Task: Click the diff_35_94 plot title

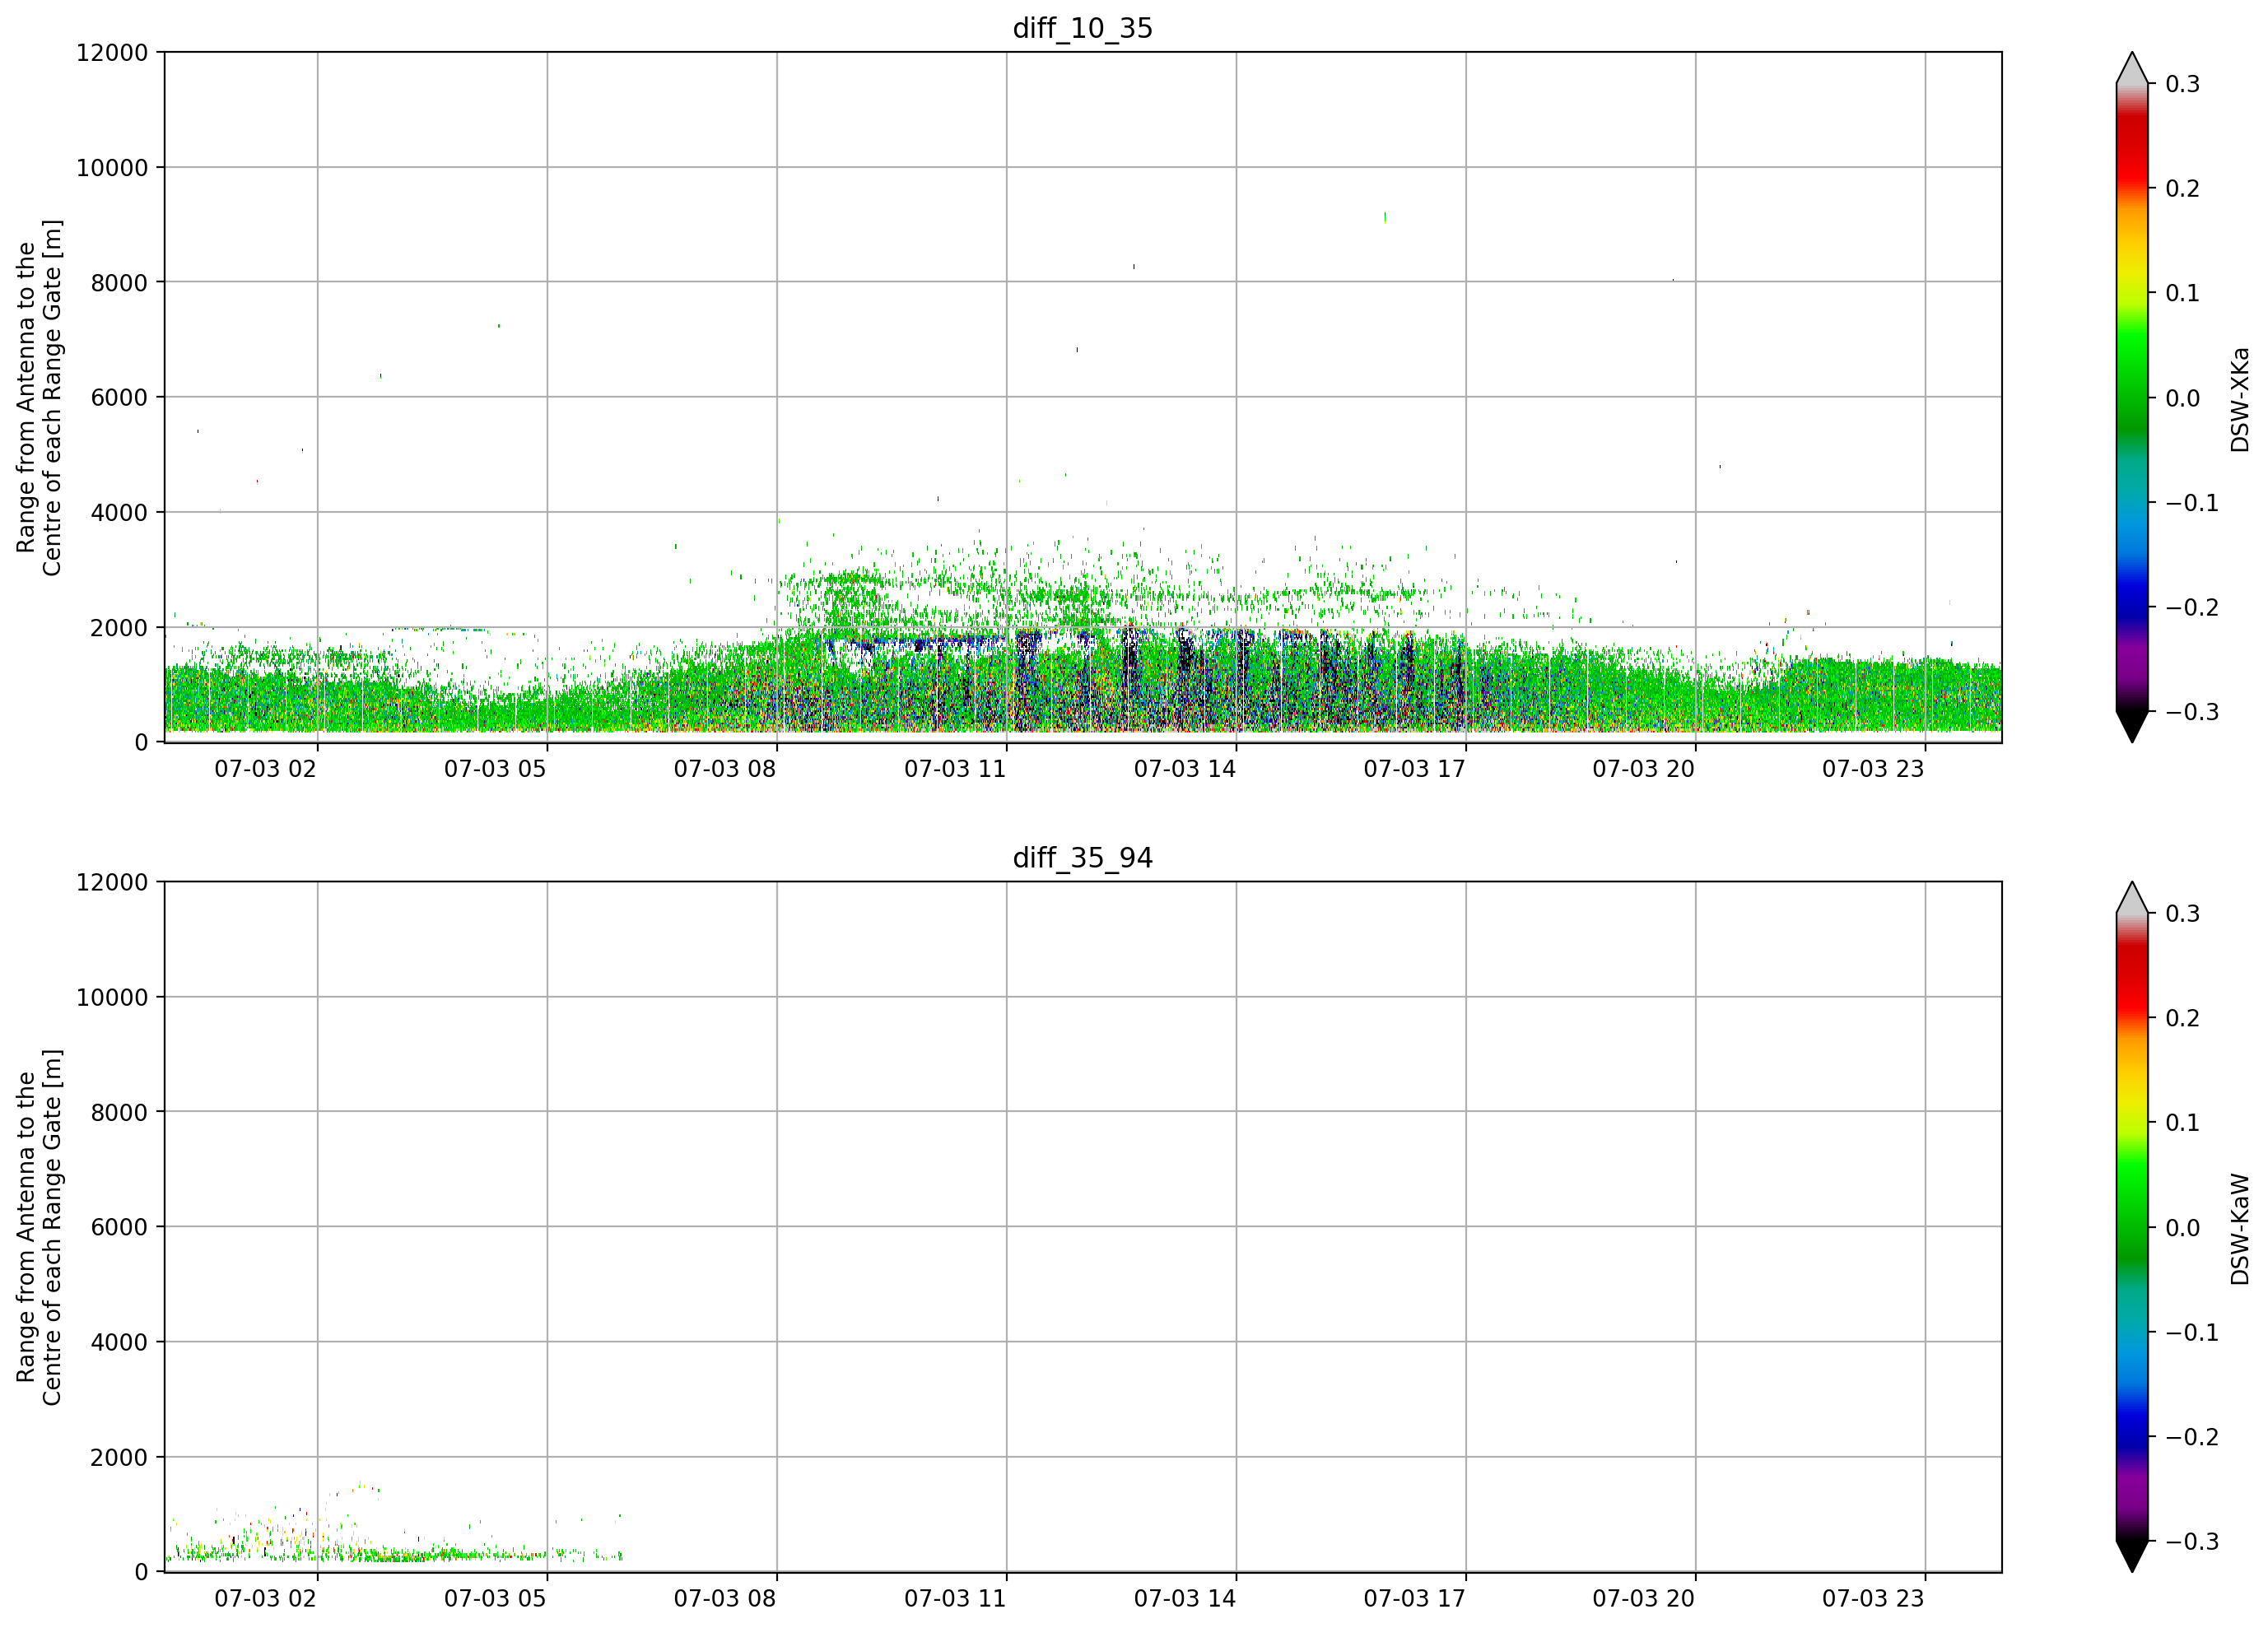Action: coord(1082,858)
